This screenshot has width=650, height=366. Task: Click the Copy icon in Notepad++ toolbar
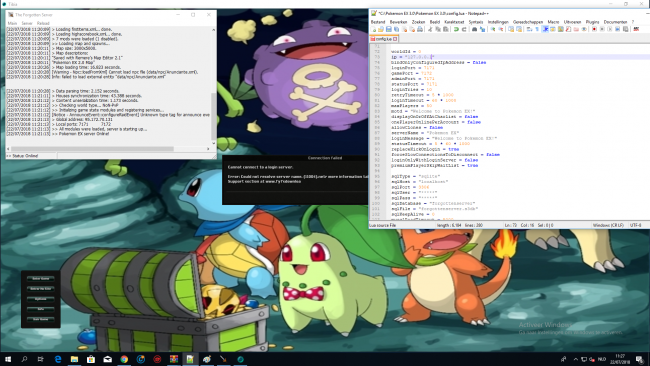click(x=438, y=29)
